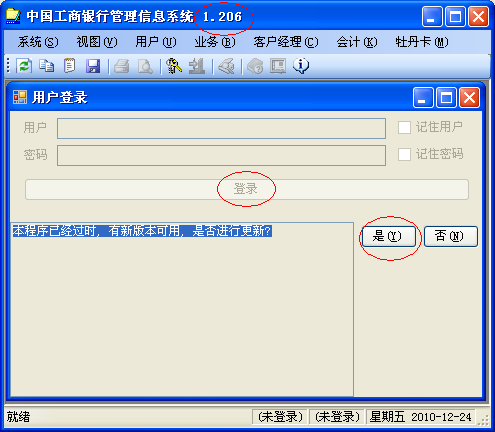Open the 客户经理(C) menu
Image resolution: width=495 pixels, height=432 pixels.
tap(286, 42)
